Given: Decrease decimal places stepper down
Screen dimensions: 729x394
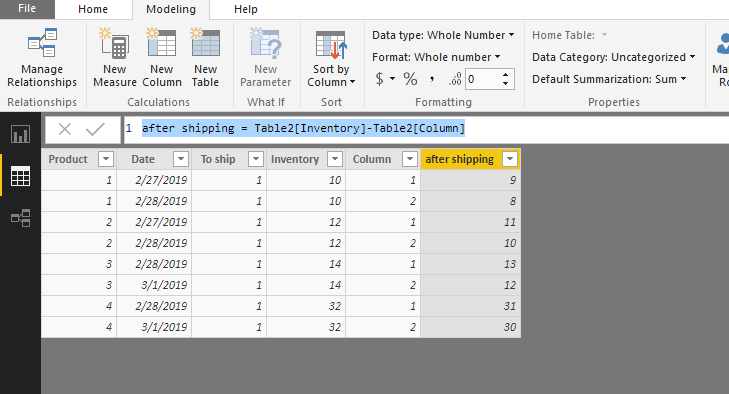Looking at the screenshot, I should point(505,84).
